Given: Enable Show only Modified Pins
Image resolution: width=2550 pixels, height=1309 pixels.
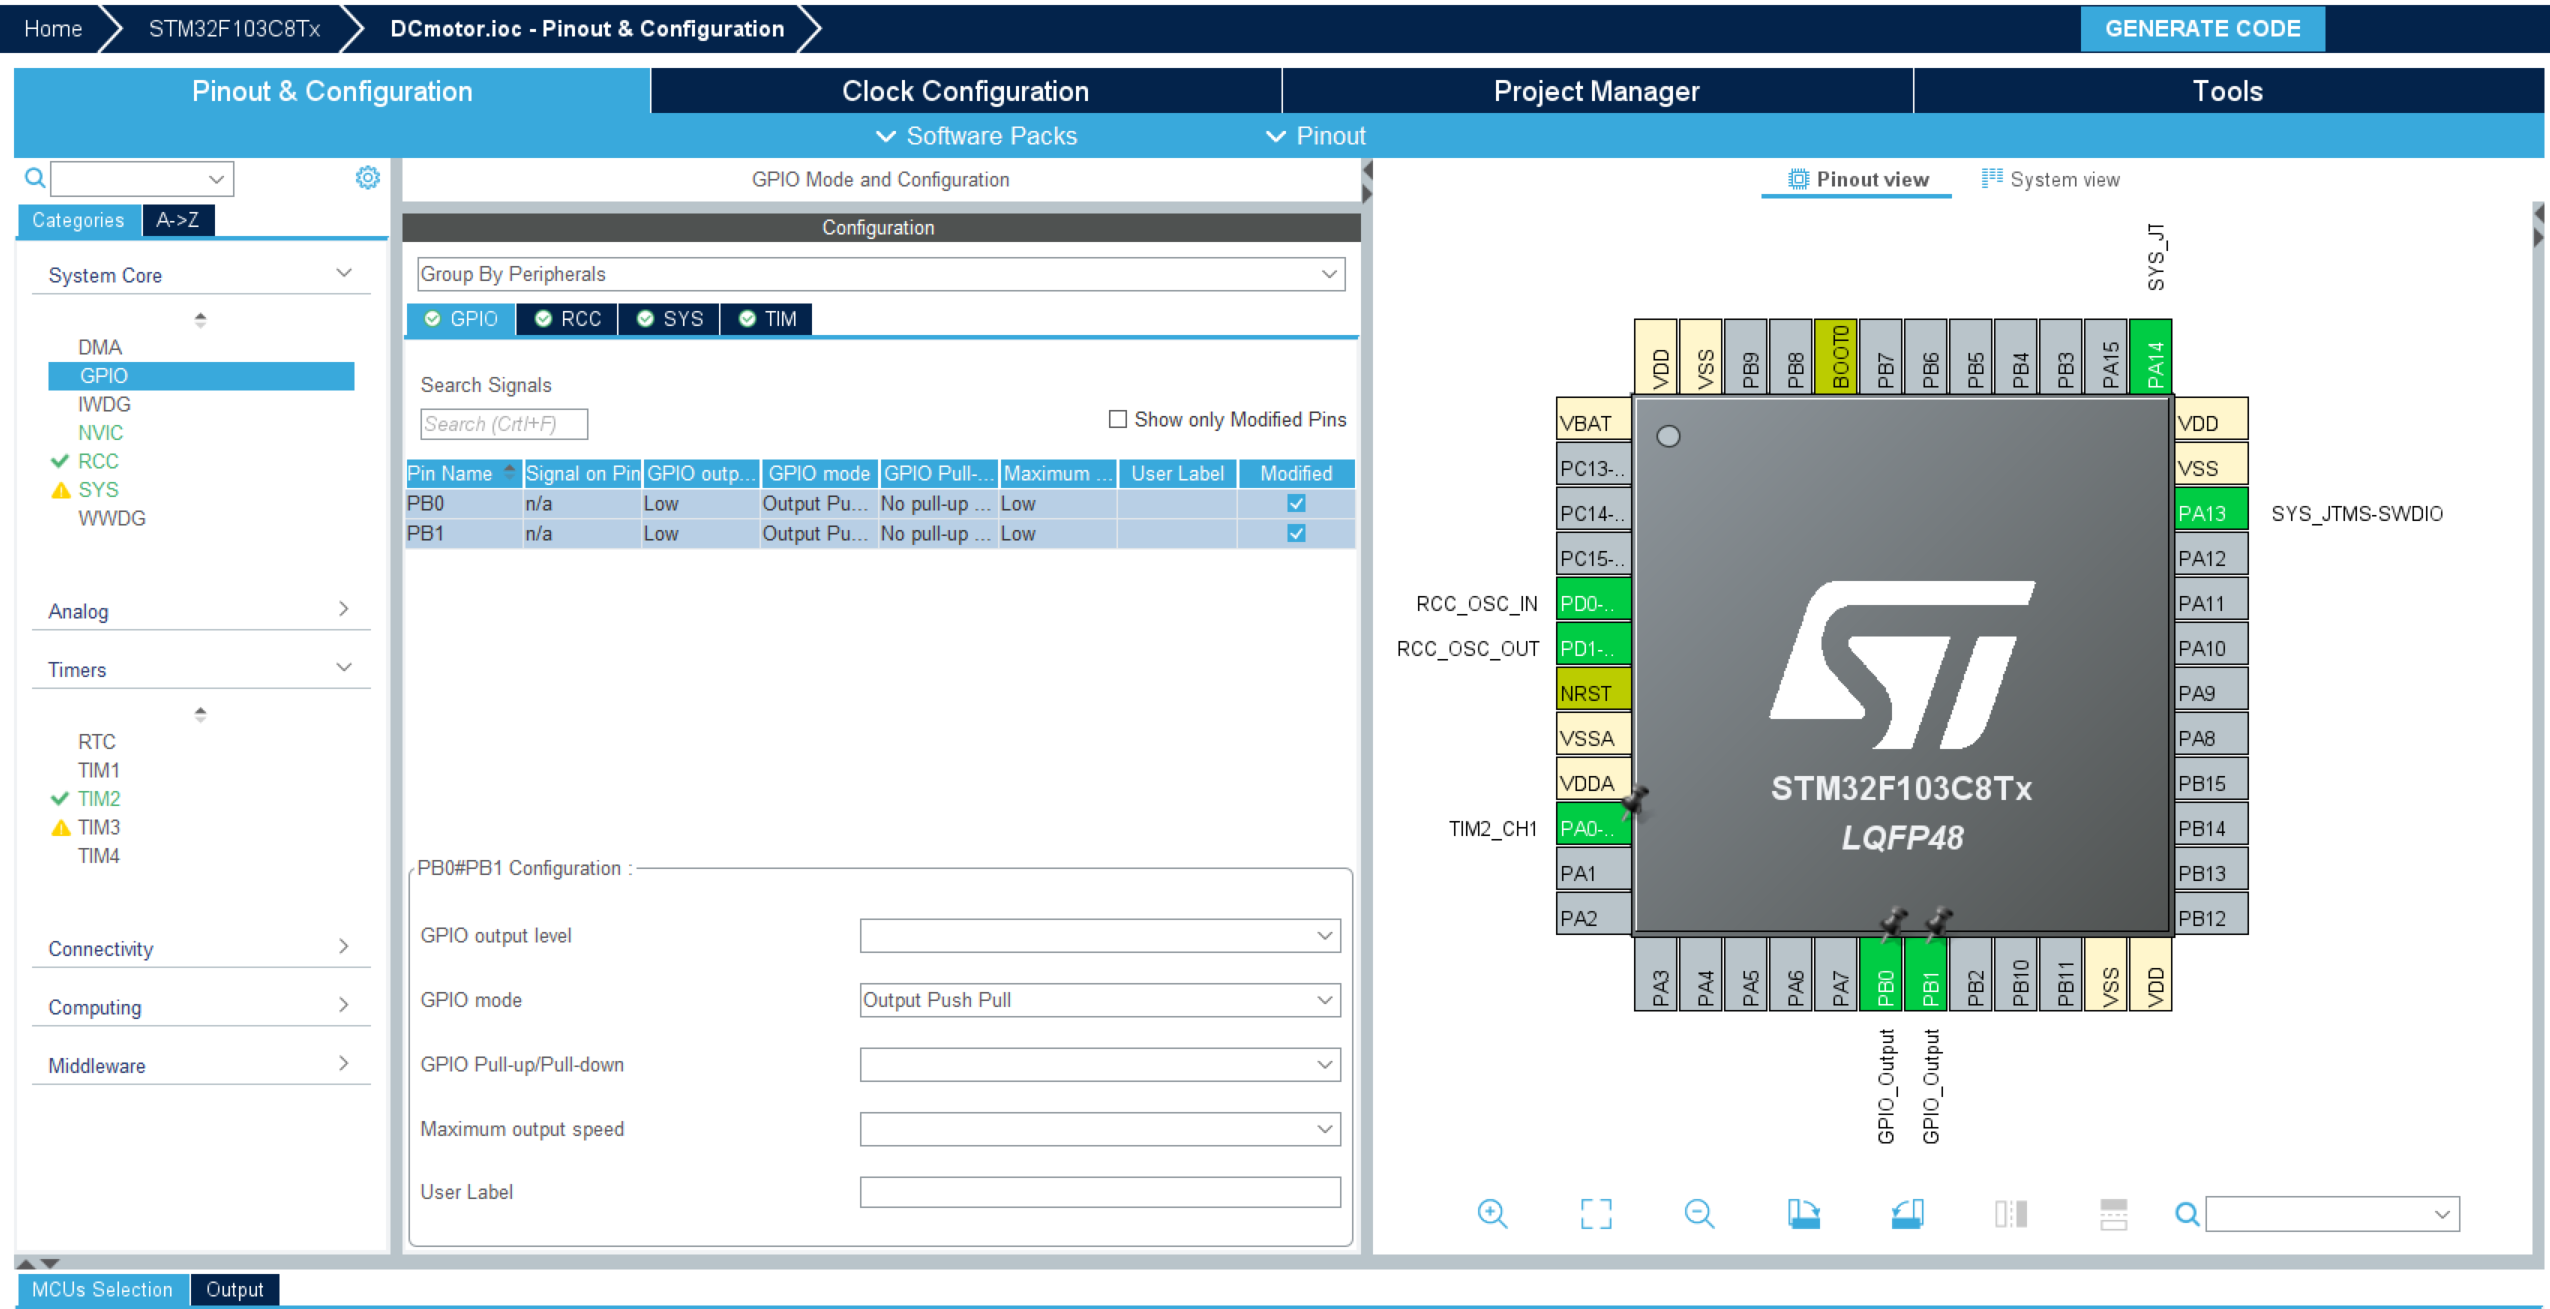Looking at the screenshot, I should coord(1117,419).
